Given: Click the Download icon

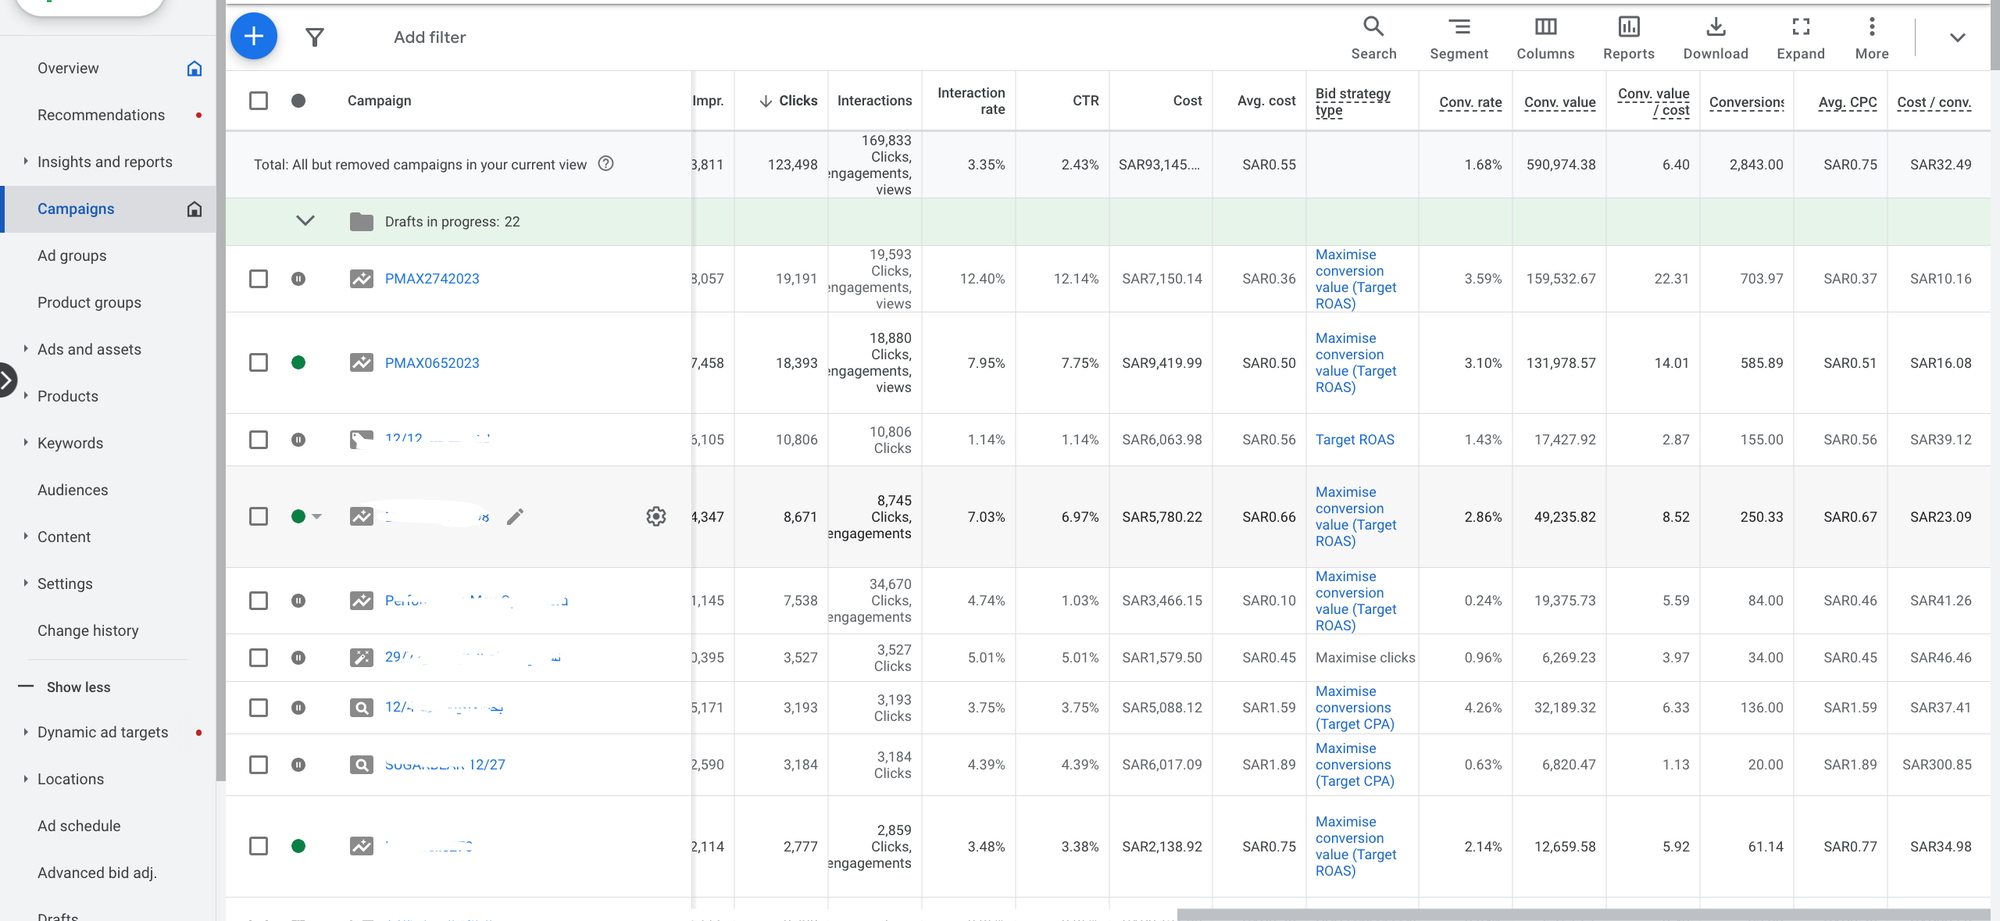Looking at the screenshot, I should point(1715,38).
